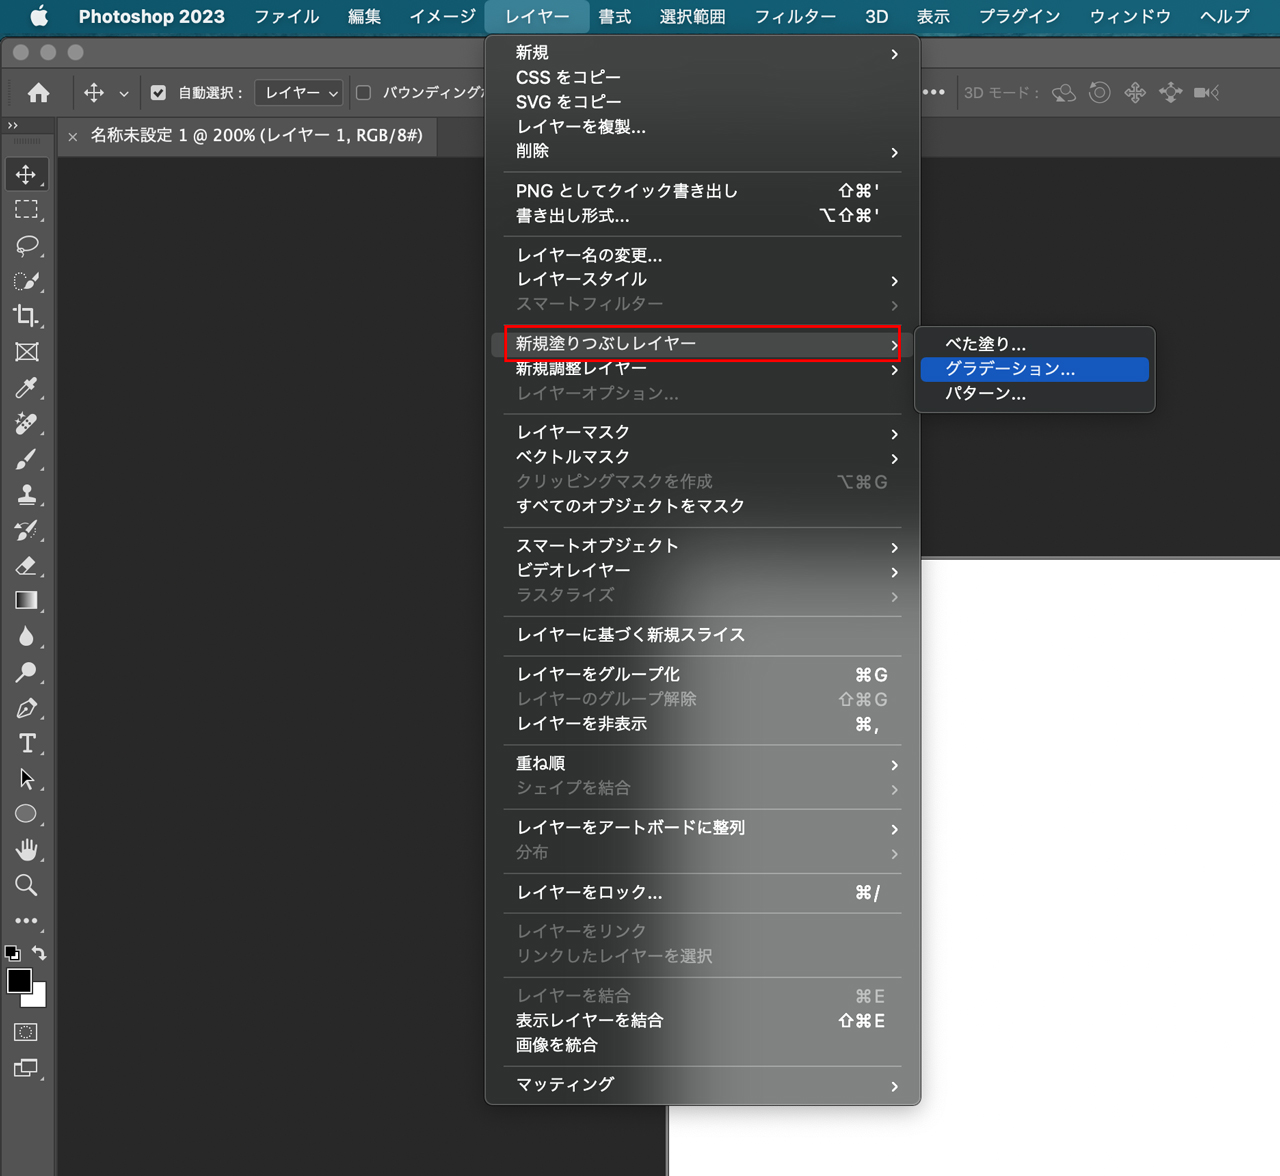Select the Eyedropper tool

(27, 388)
